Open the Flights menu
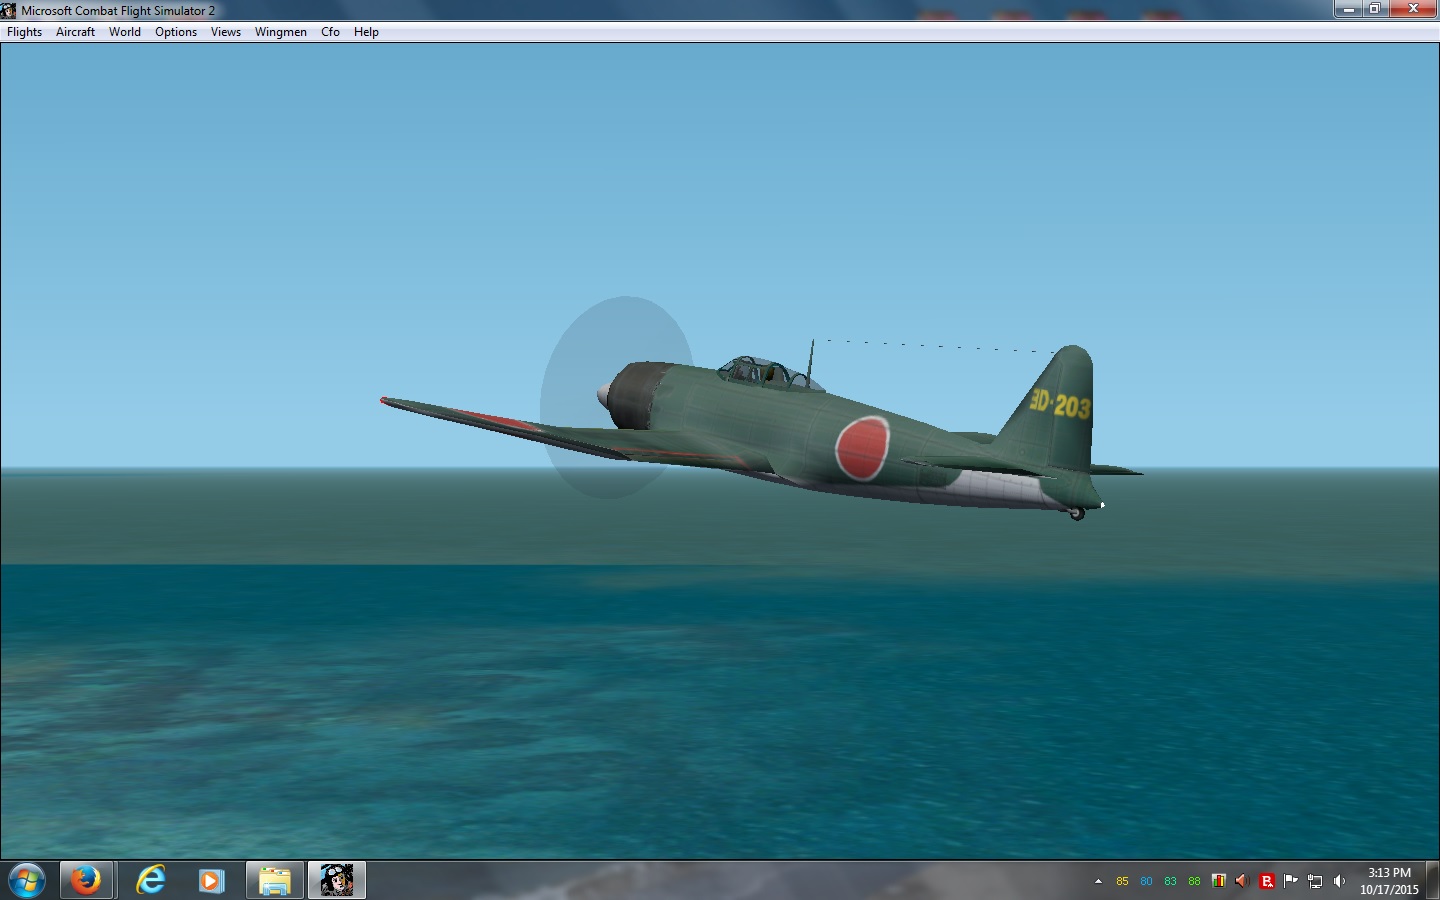Image resolution: width=1440 pixels, height=900 pixels. pyautogui.click(x=24, y=32)
